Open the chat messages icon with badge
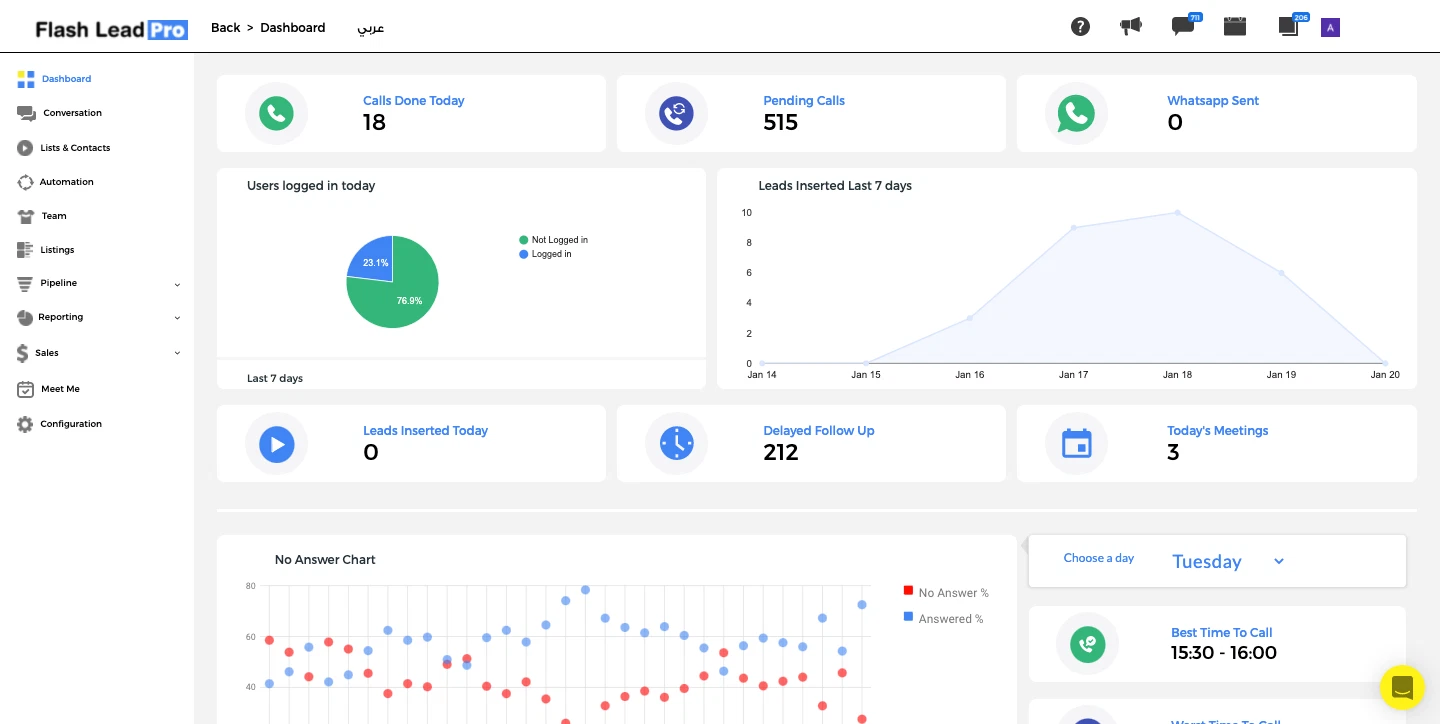This screenshot has height=724, width=1440. tap(1183, 27)
